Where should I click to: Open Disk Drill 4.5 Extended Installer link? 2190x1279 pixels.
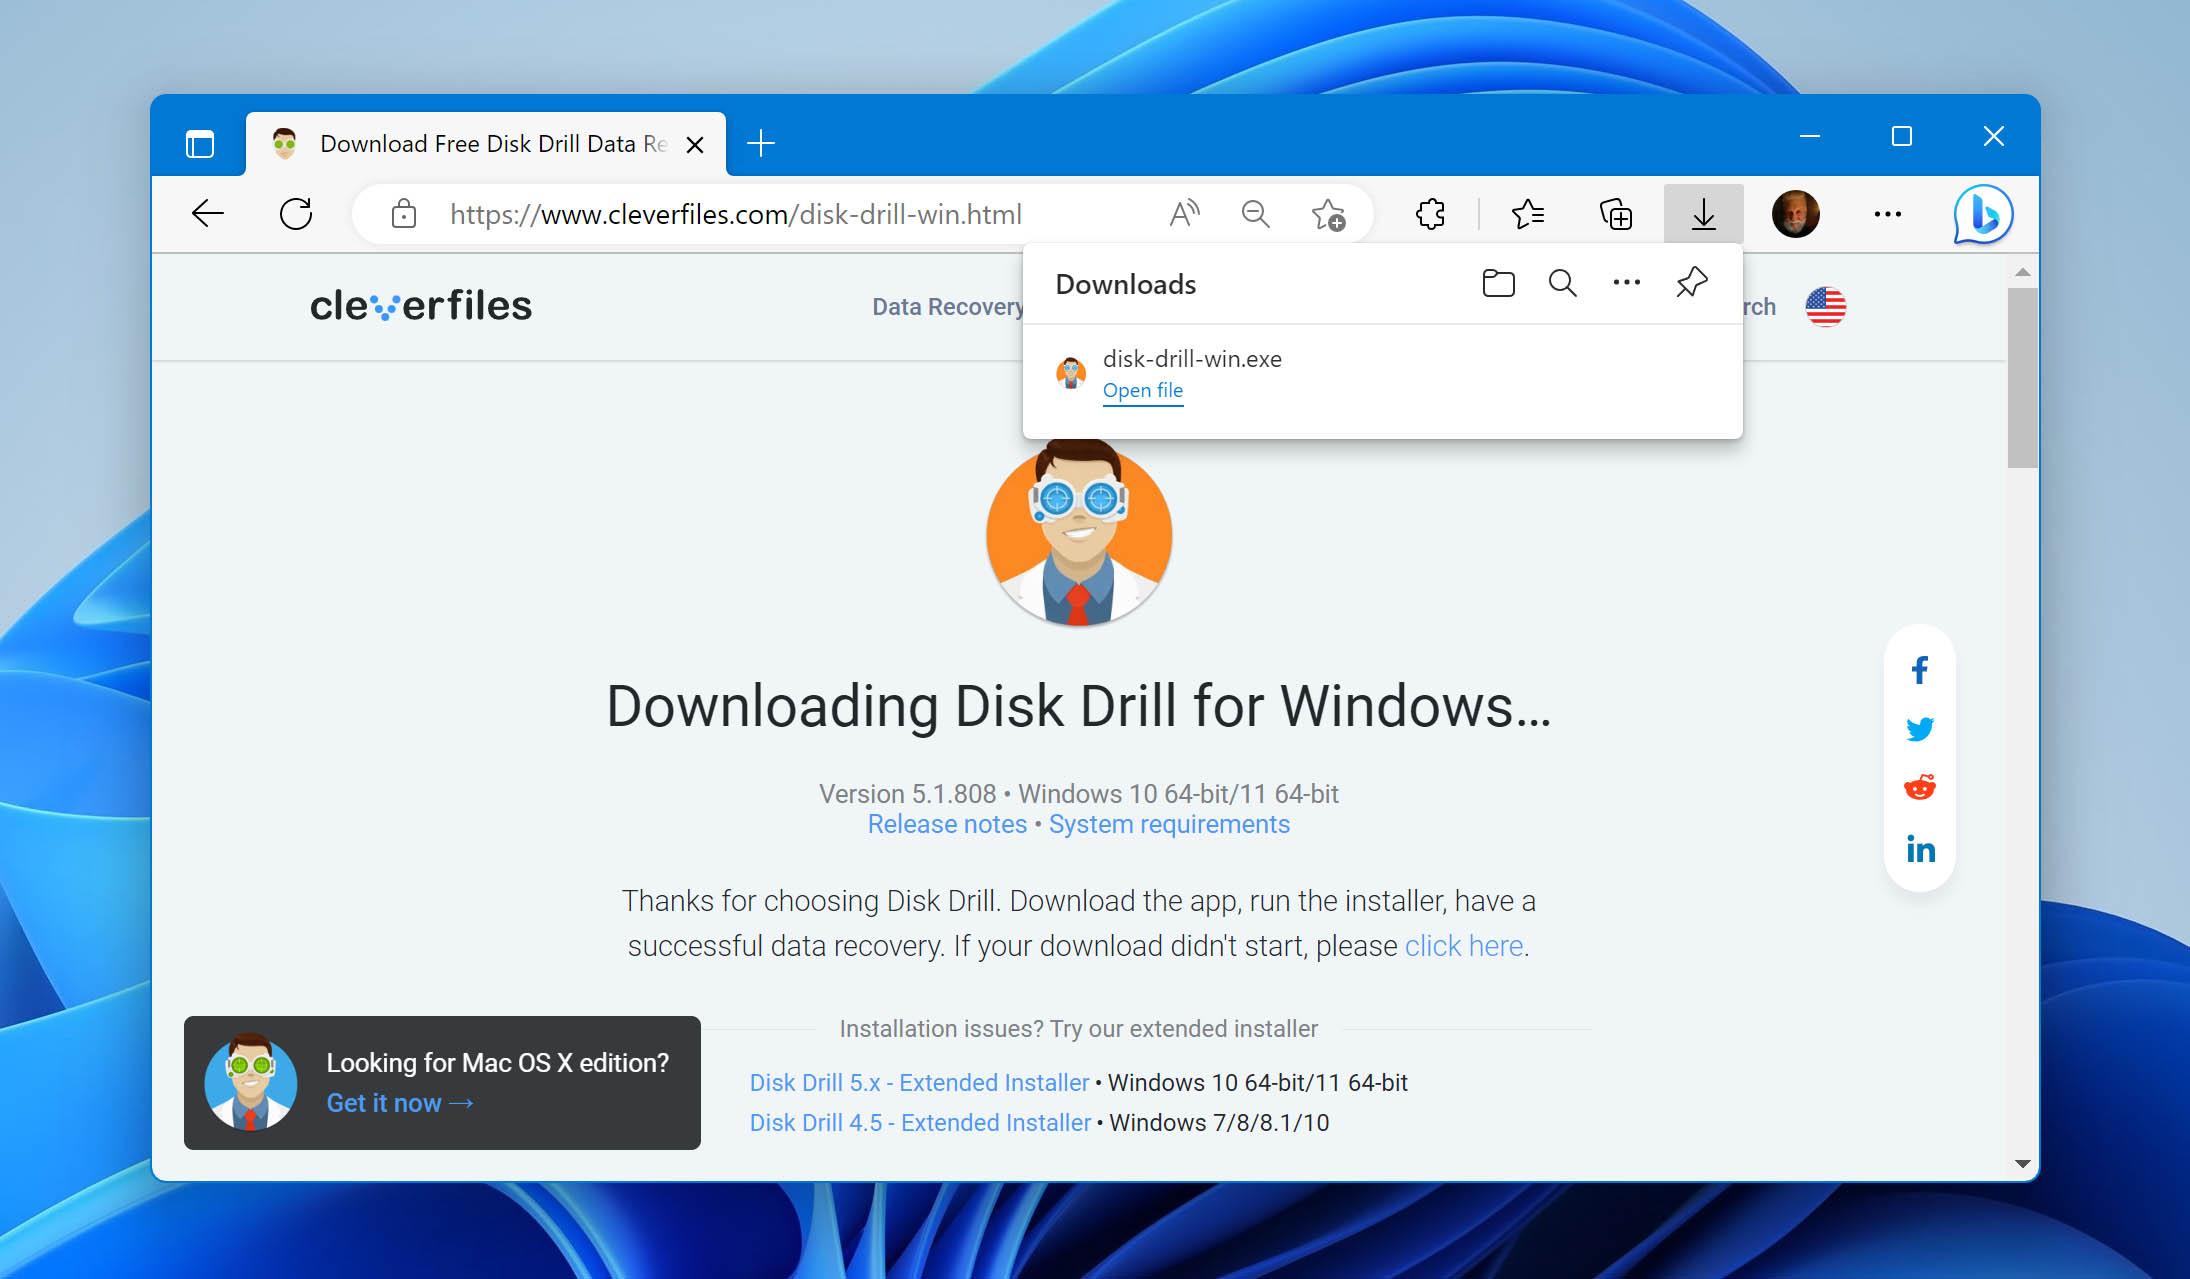click(x=920, y=1122)
